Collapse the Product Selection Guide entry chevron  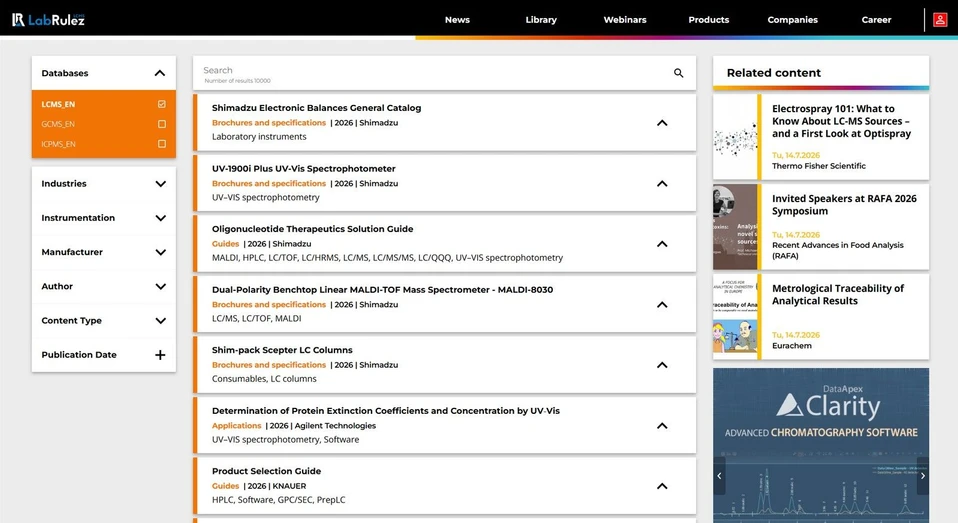click(x=662, y=486)
